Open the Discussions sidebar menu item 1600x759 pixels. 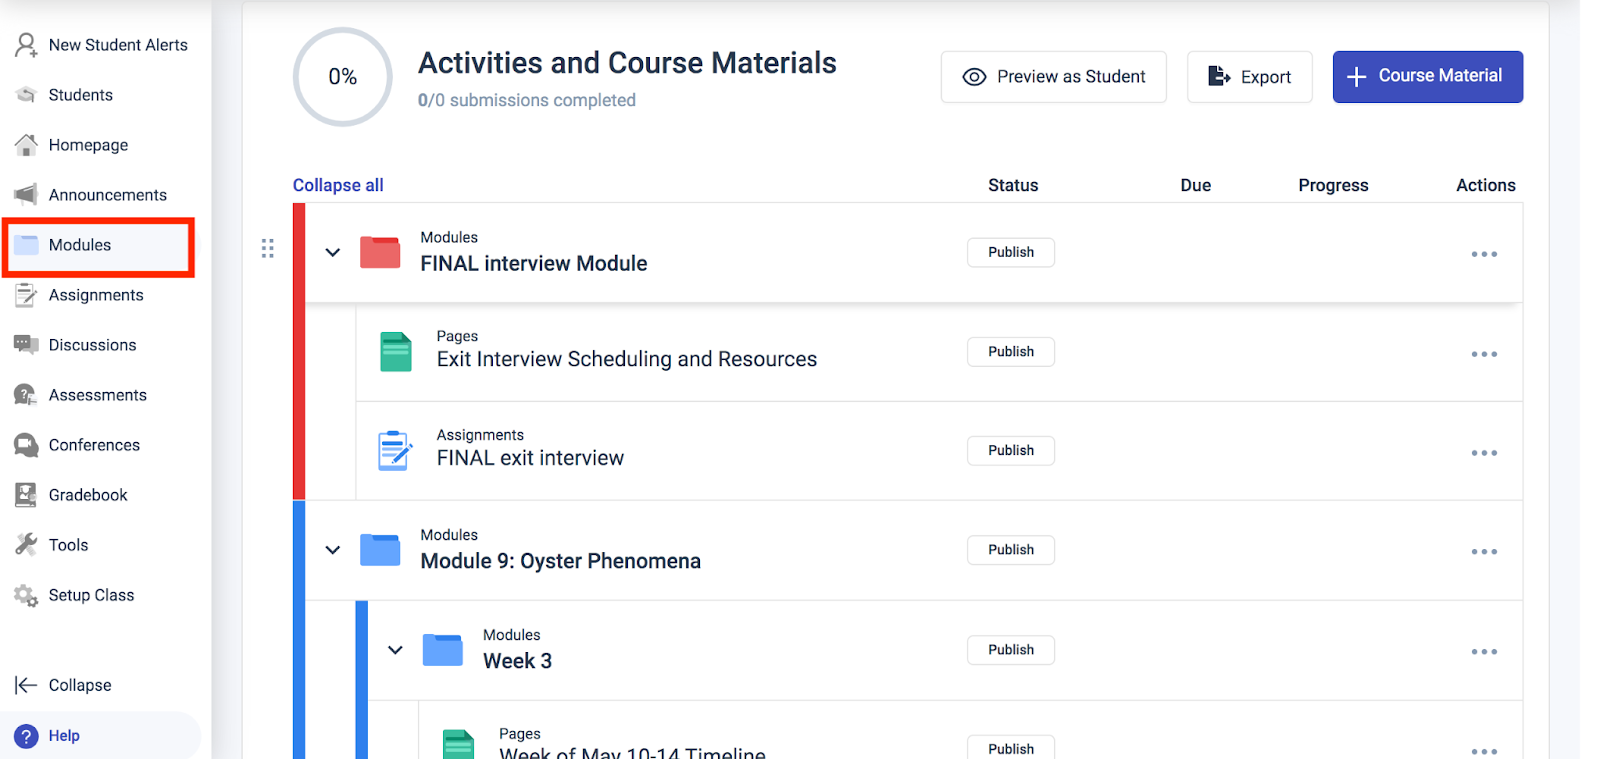pyautogui.click(x=92, y=345)
